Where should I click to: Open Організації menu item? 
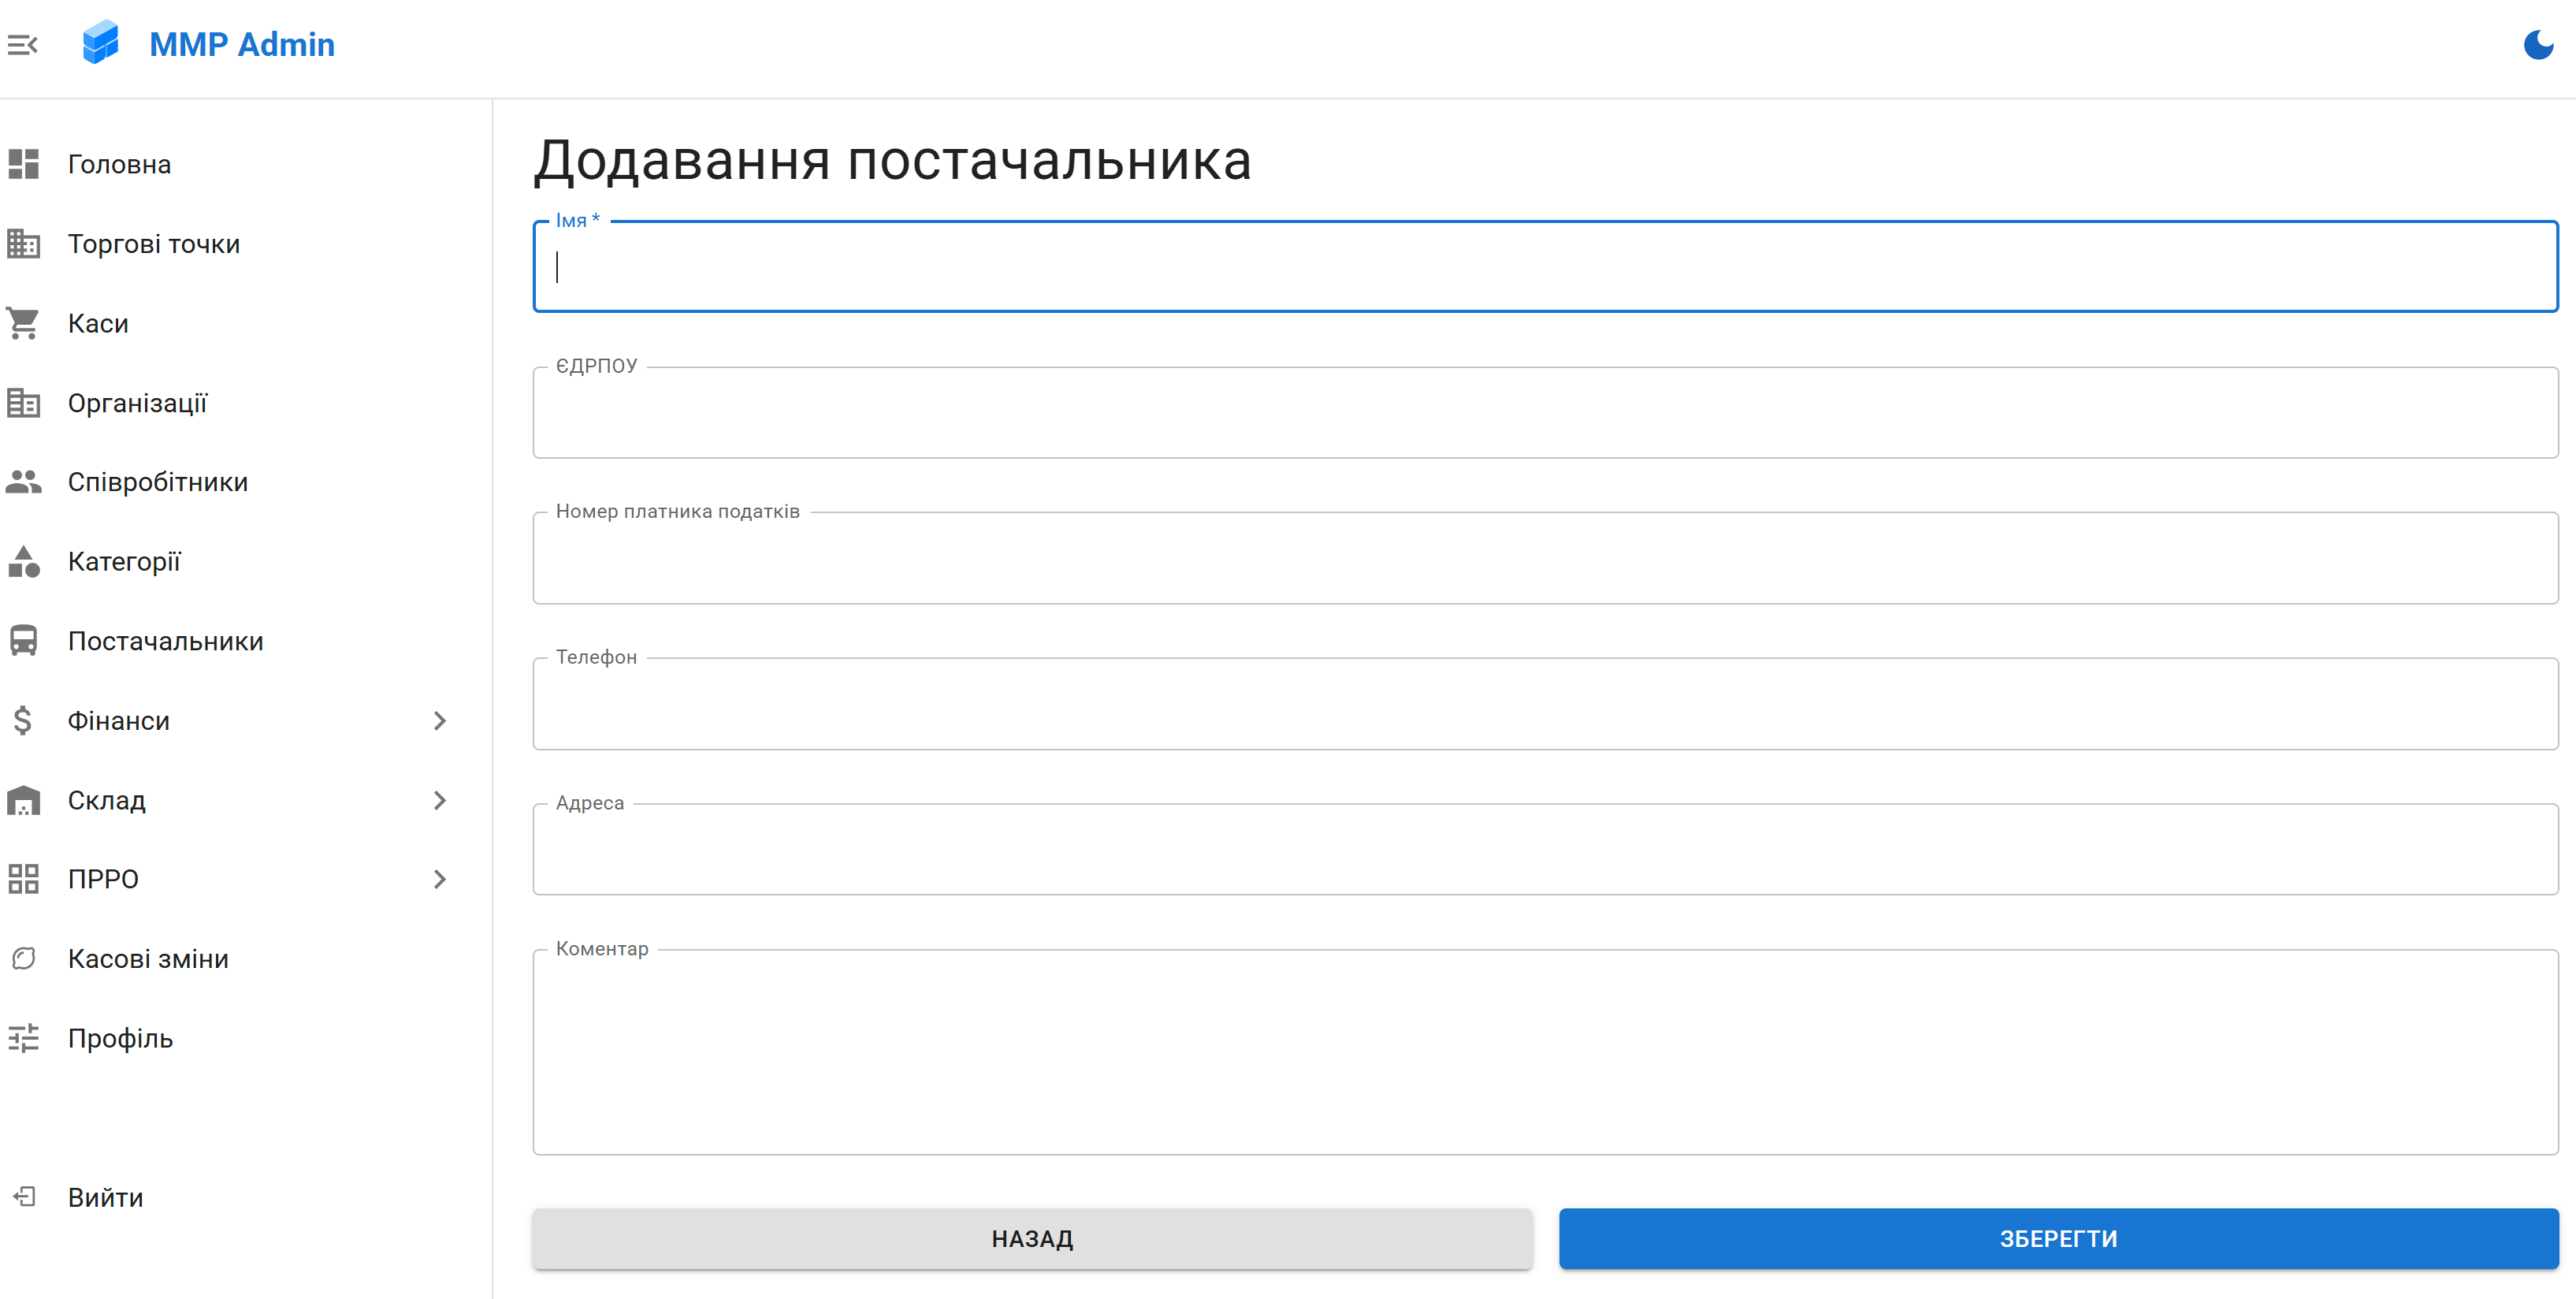pyautogui.click(x=137, y=403)
